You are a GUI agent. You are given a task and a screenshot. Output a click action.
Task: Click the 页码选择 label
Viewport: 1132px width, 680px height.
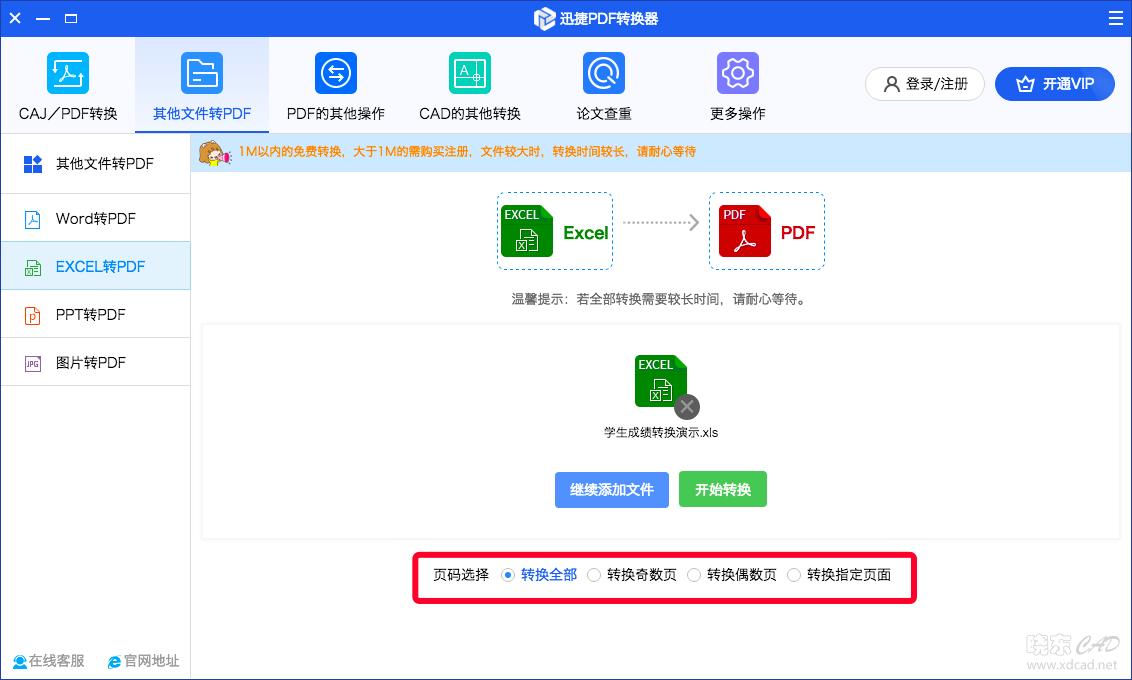click(x=461, y=575)
